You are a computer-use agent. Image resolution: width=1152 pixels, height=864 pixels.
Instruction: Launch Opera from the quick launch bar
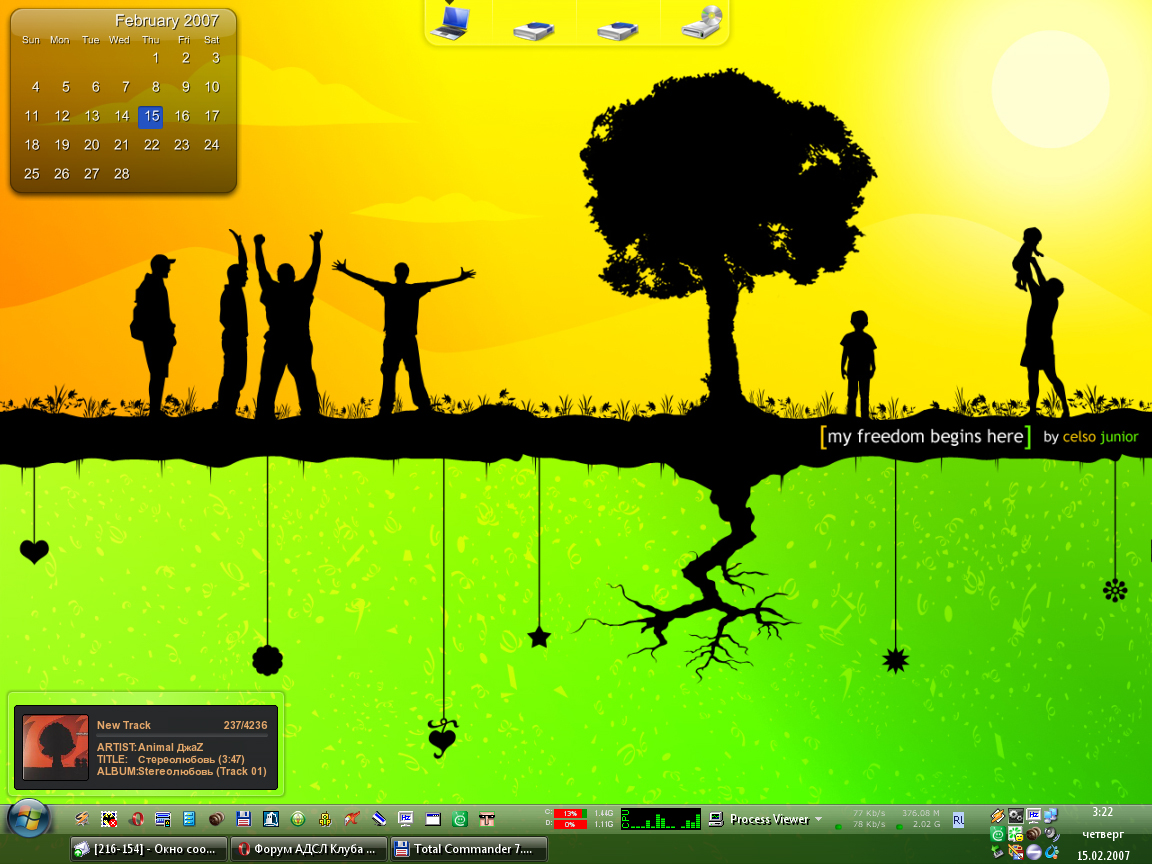[136, 818]
